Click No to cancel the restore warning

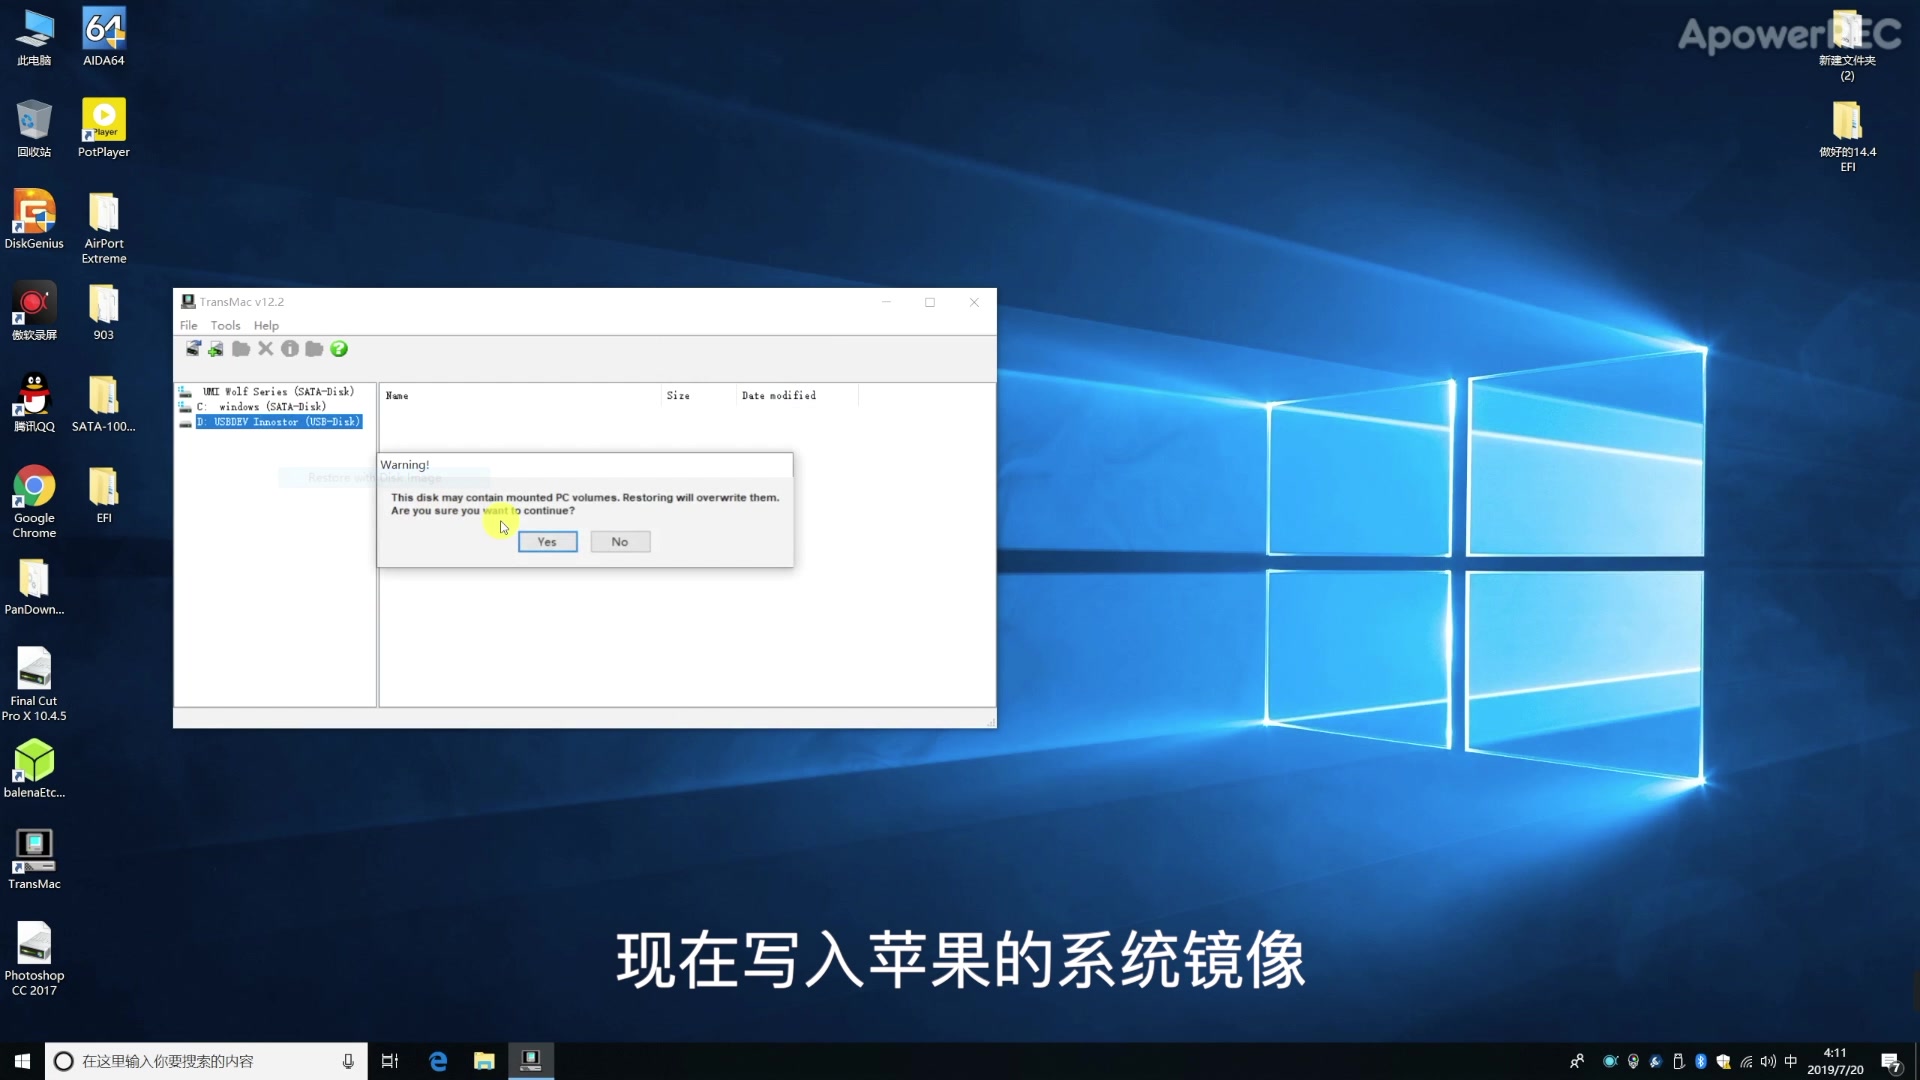620,541
